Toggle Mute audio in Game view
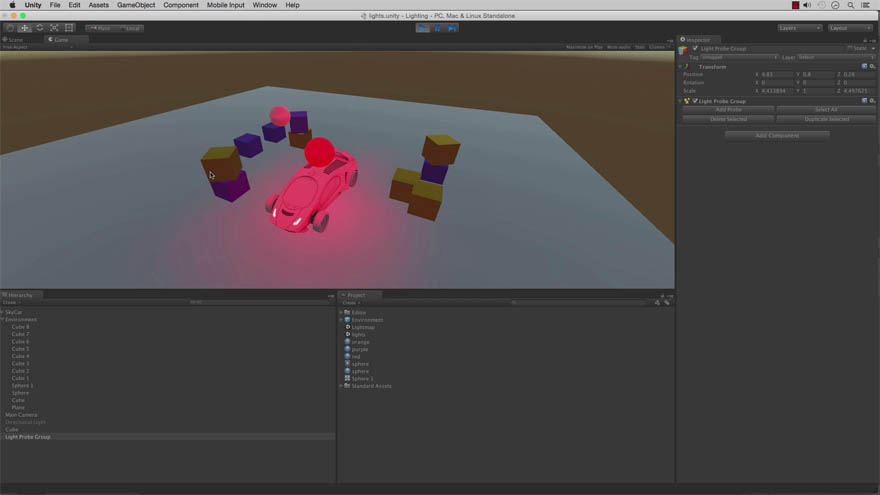This screenshot has width=880, height=495. 618,47
